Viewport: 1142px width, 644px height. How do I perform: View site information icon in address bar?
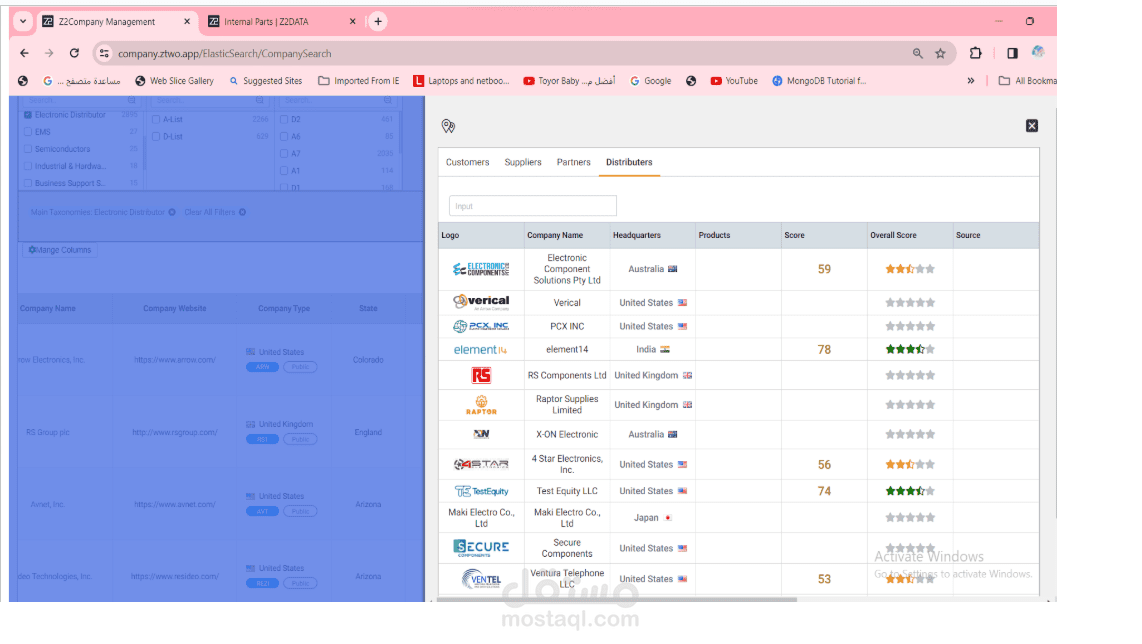104,53
